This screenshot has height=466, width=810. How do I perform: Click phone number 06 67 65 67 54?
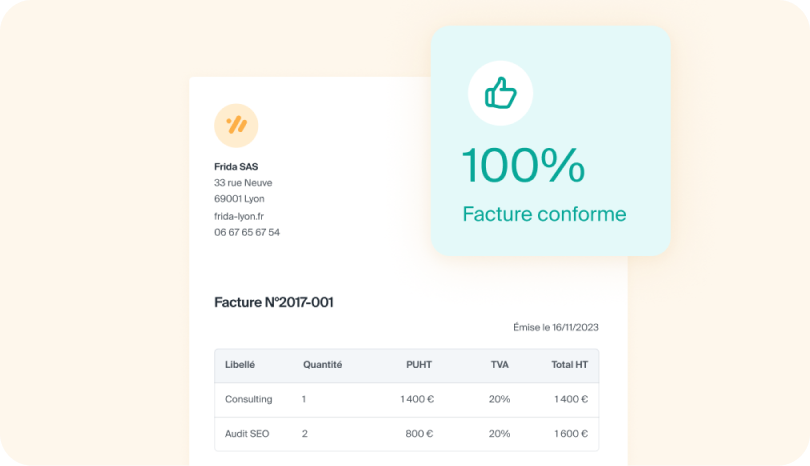tap(247, 232)
